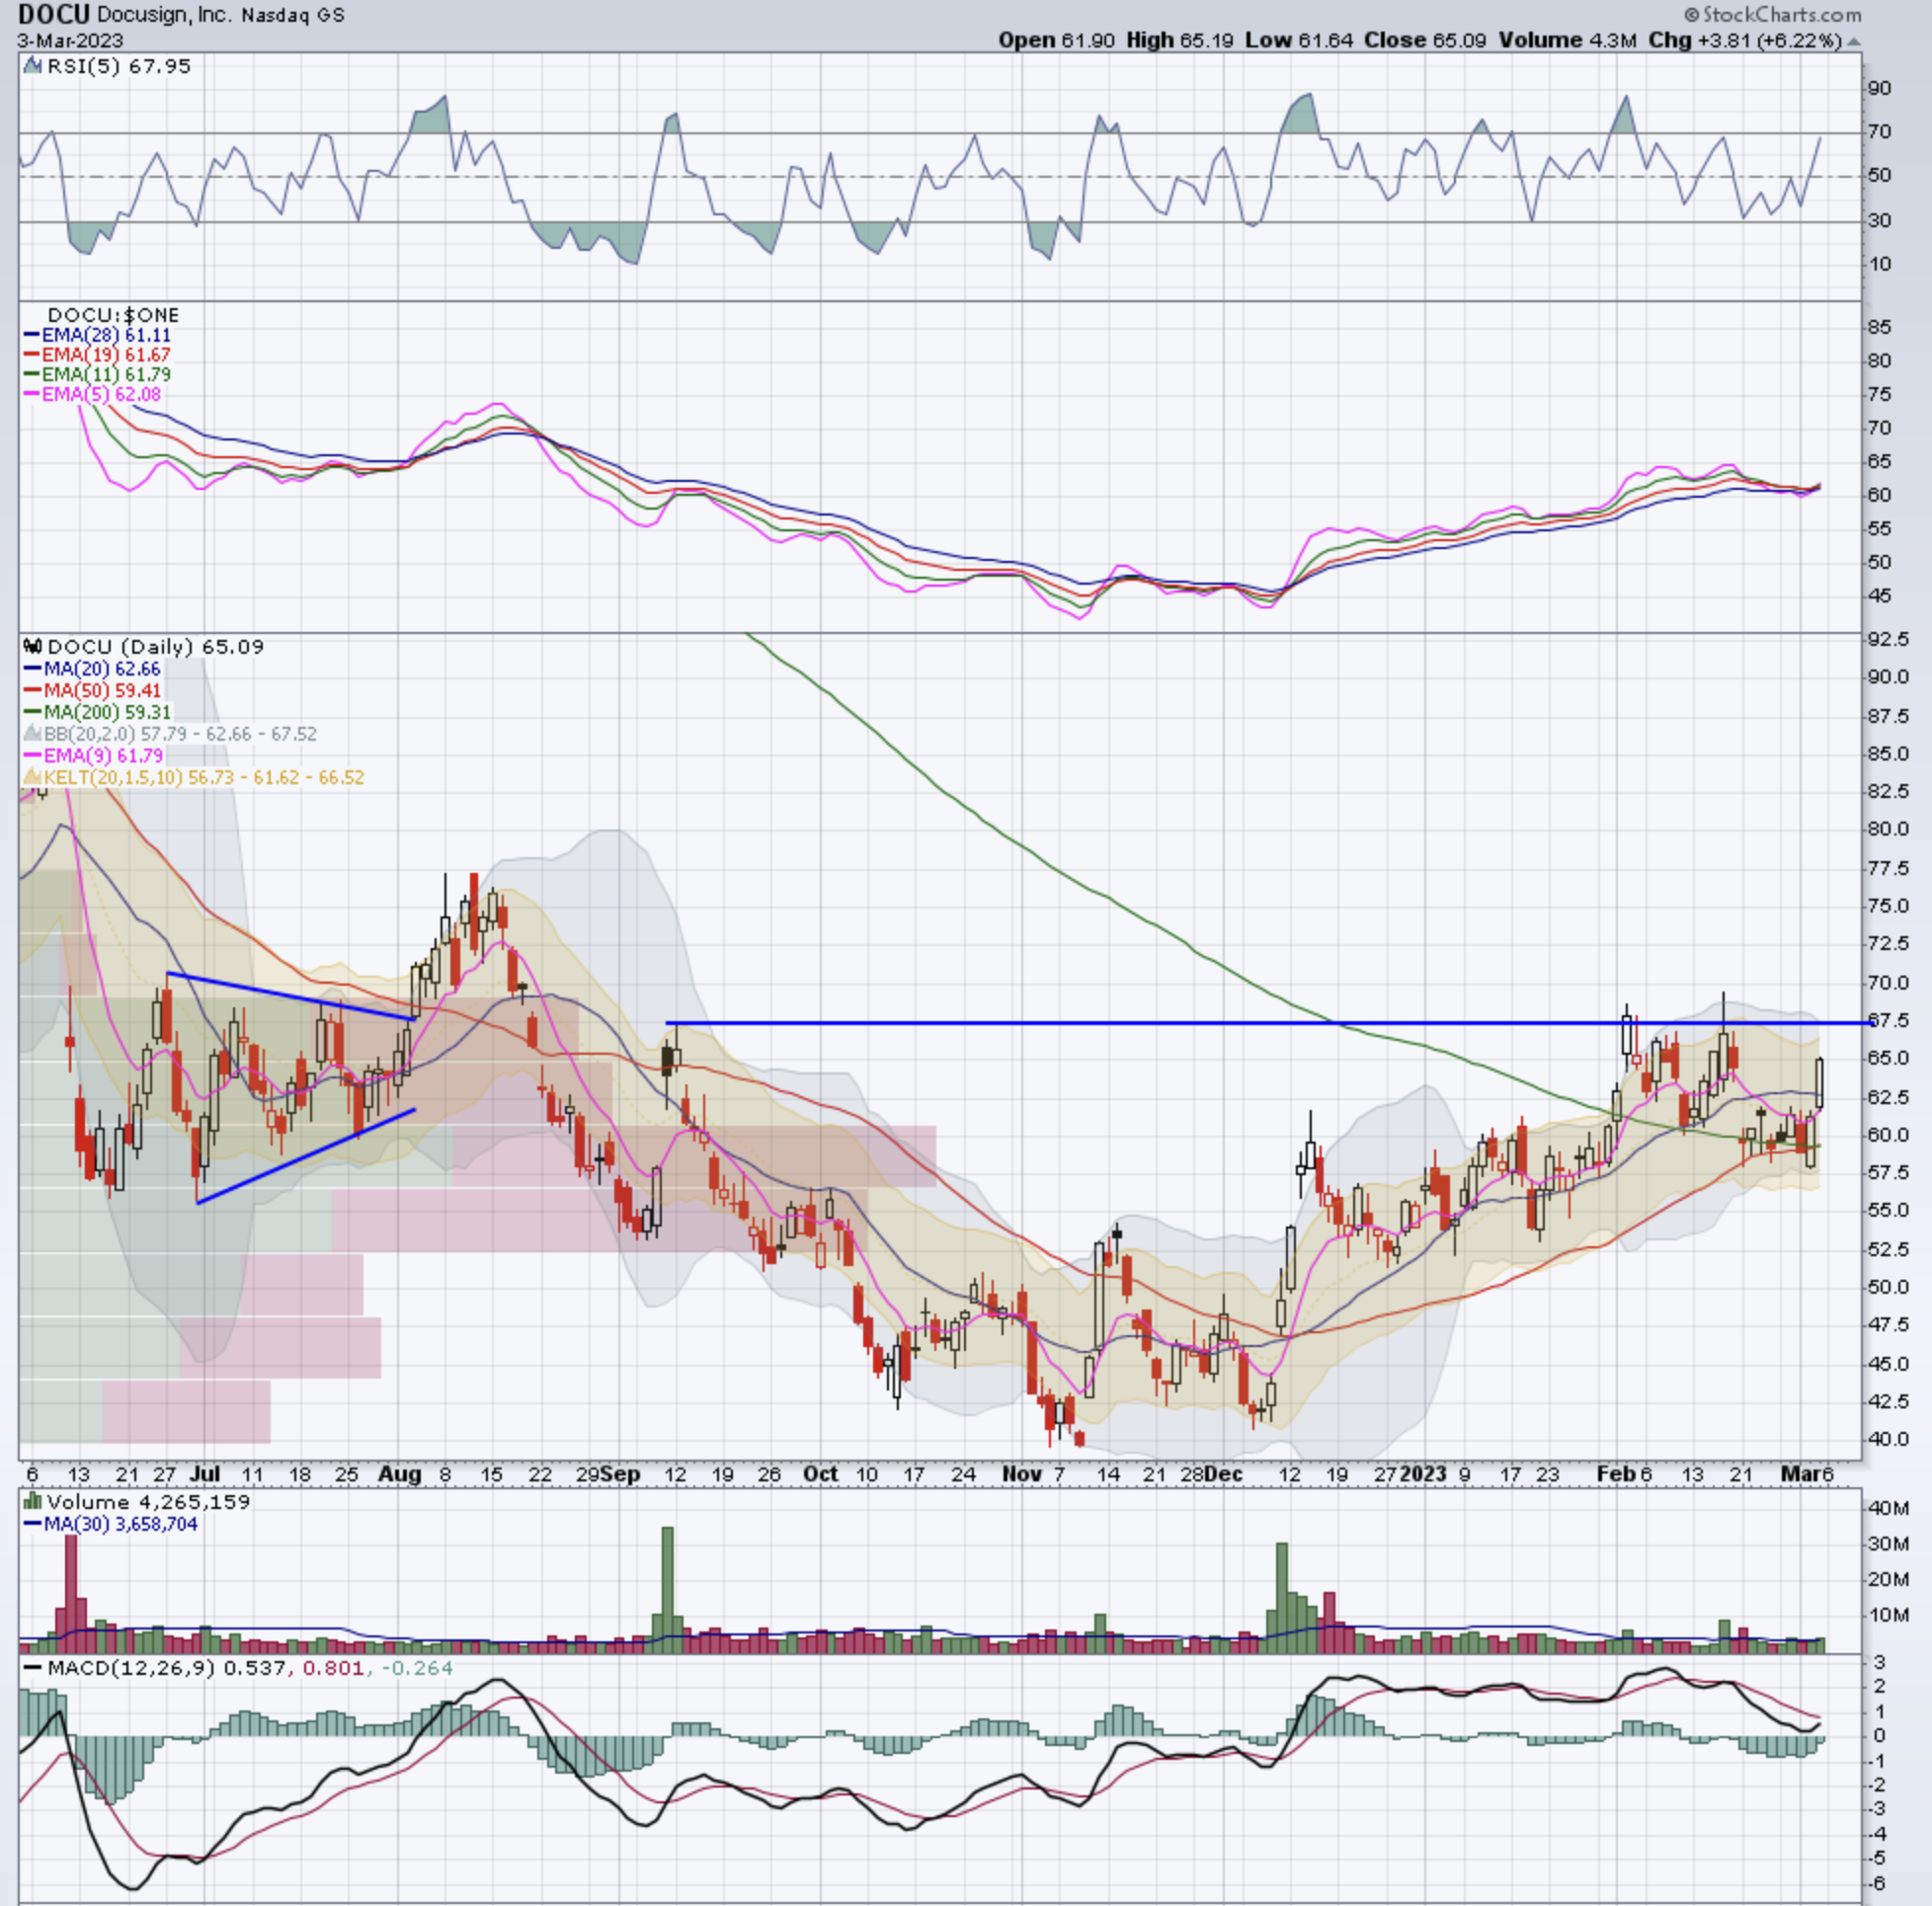Click the MA(200) 59.31 legend entry
This screenshot has width=1932, height=1906.
[107, 712]
